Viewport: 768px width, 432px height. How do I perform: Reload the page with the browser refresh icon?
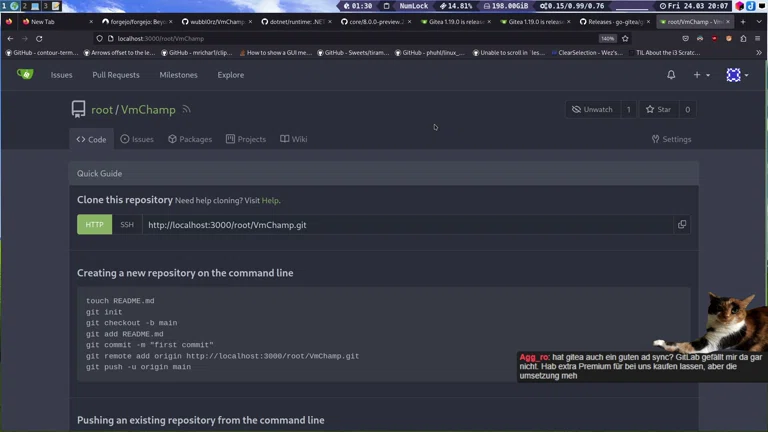(x=39, y=38)
